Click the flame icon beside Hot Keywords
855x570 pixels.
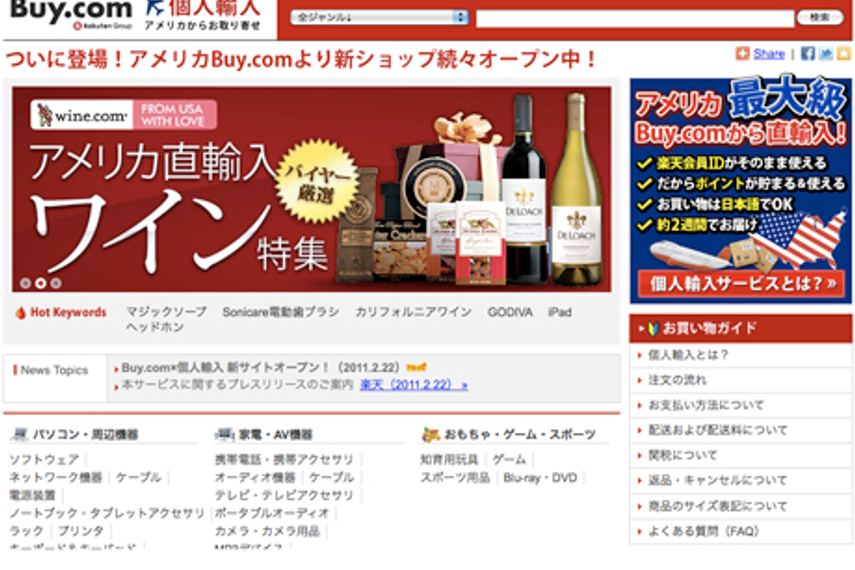(x=21, y=313)
